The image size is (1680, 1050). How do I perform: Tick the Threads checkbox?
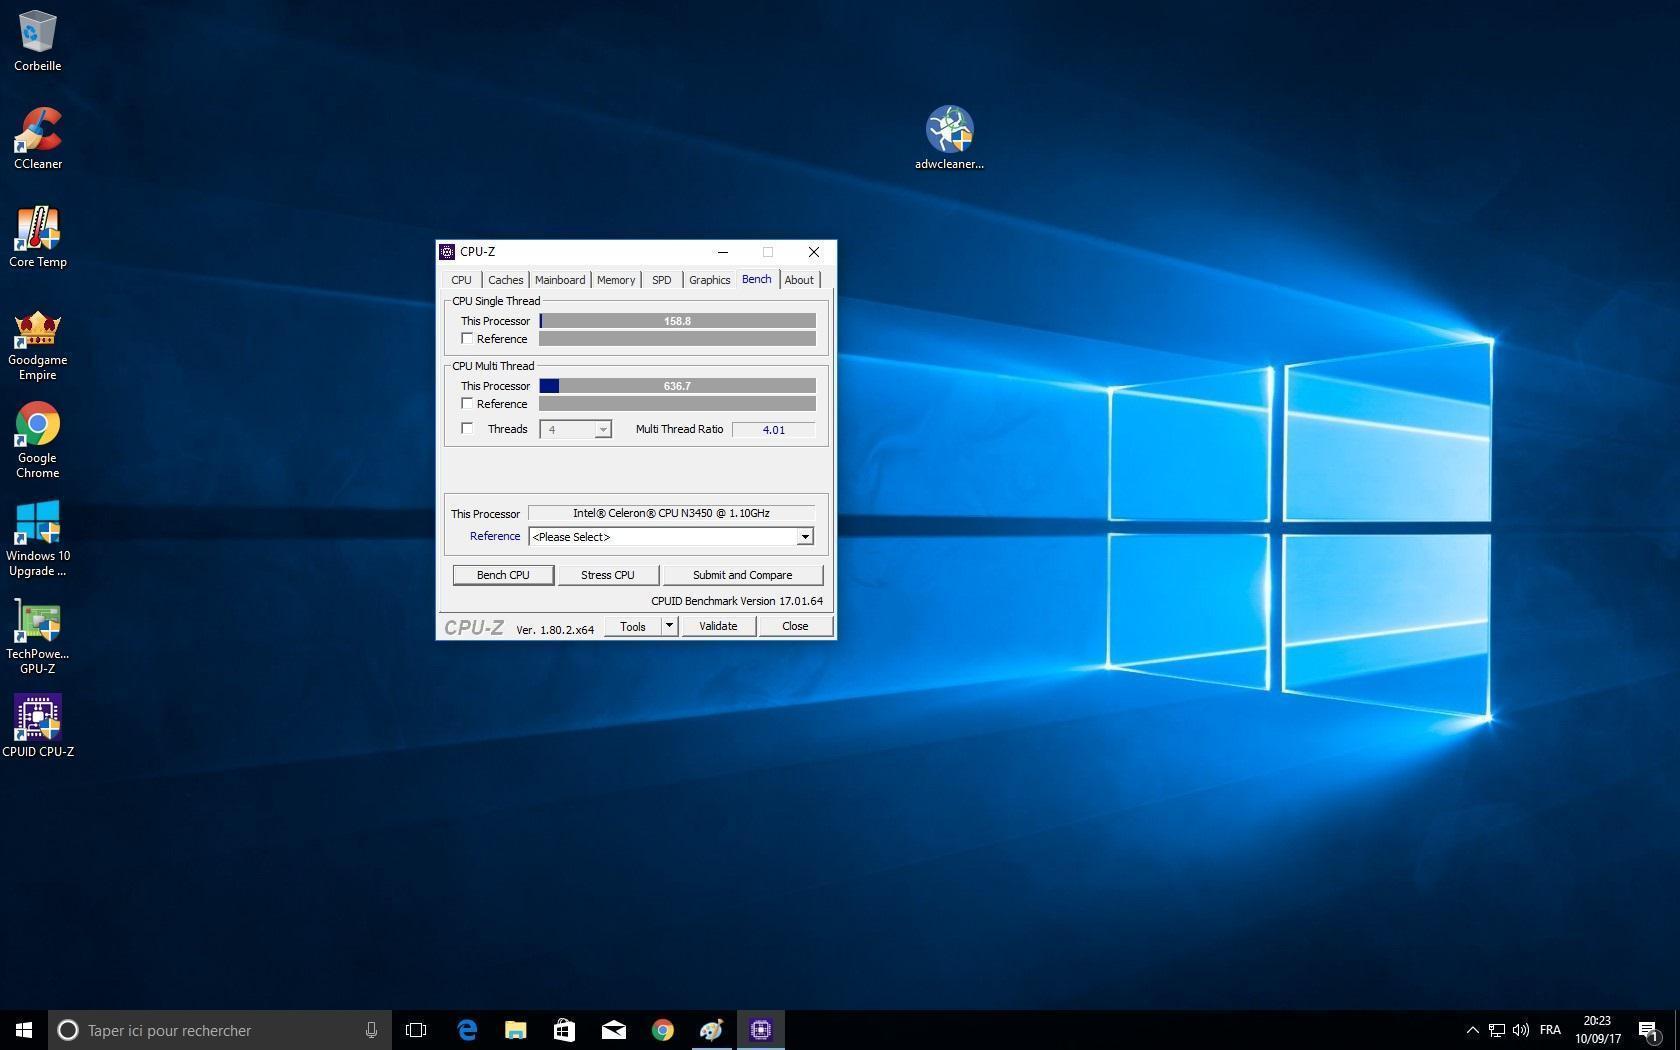(x=467, y=429)
